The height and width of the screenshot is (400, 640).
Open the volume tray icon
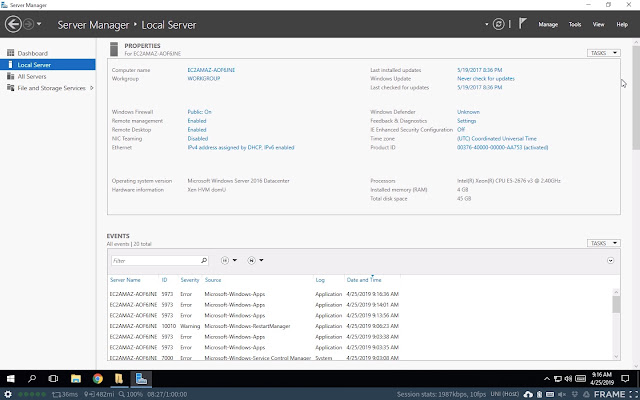pyautogui.click(x=568, y=379)
